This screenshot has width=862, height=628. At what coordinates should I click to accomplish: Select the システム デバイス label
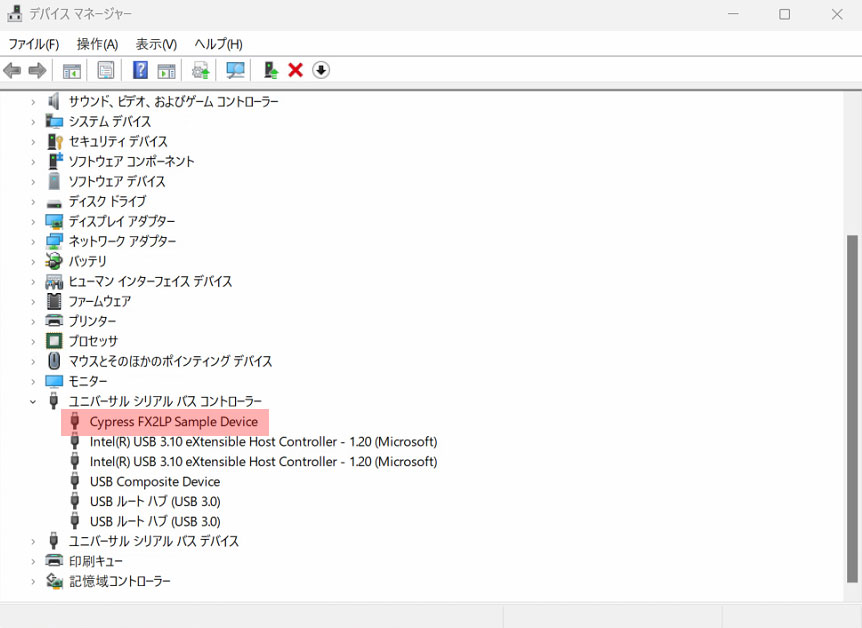click(109, 122)
